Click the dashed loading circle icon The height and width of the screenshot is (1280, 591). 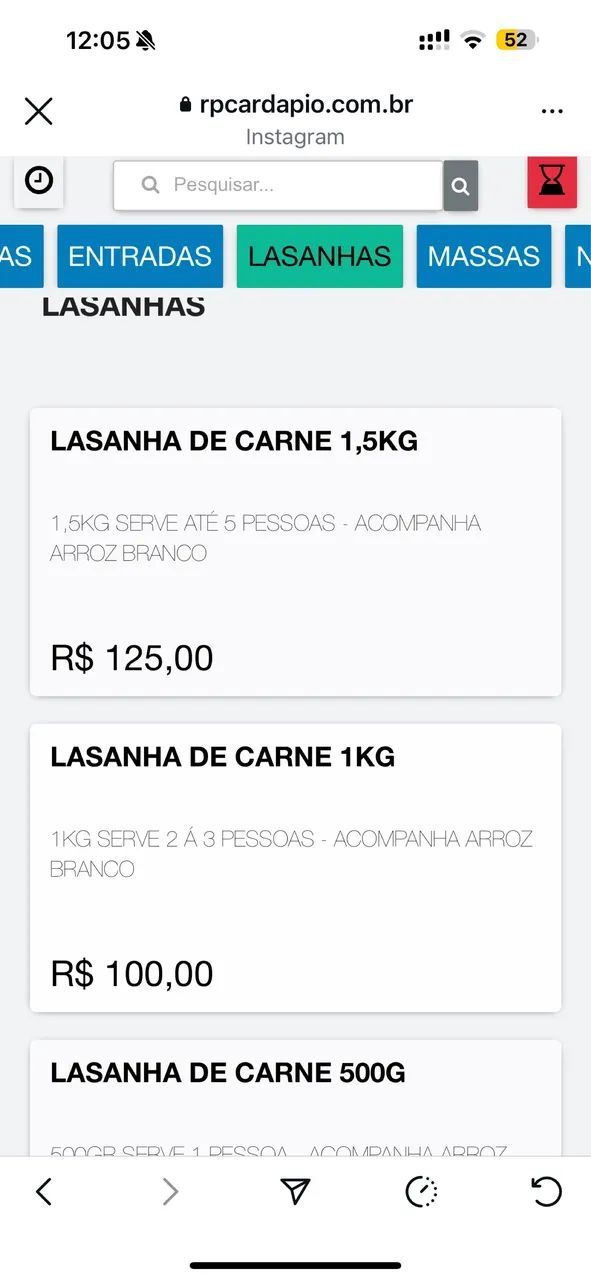click(420, 1191)
